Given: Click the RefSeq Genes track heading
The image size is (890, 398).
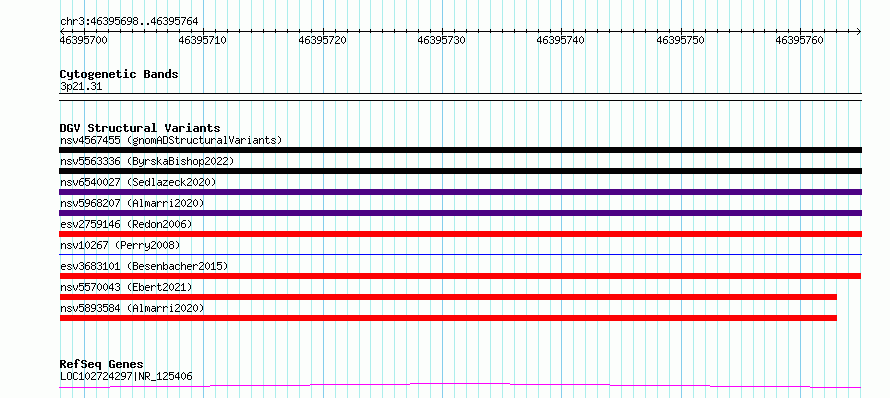Looking at the screenshot, I should click(102, 364).
